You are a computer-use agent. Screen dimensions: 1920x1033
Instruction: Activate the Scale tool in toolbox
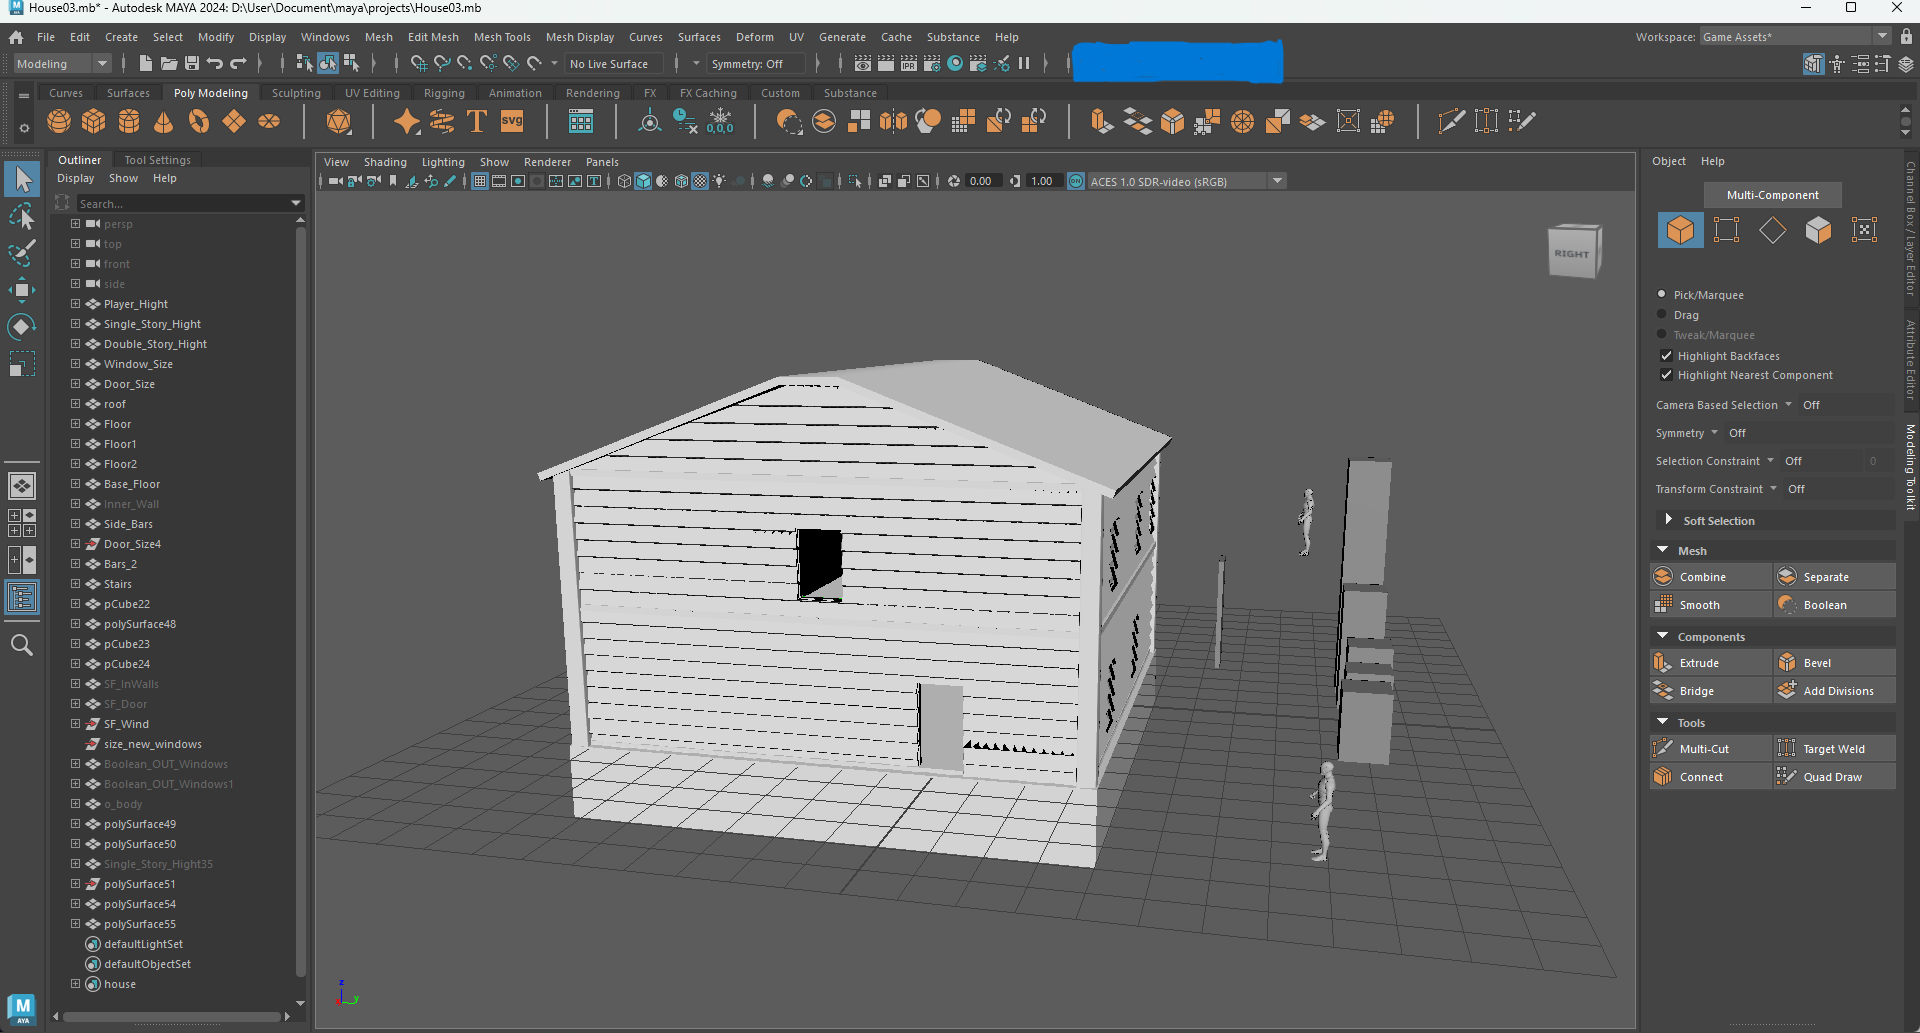pyautogui.click(x=21, y=364)
